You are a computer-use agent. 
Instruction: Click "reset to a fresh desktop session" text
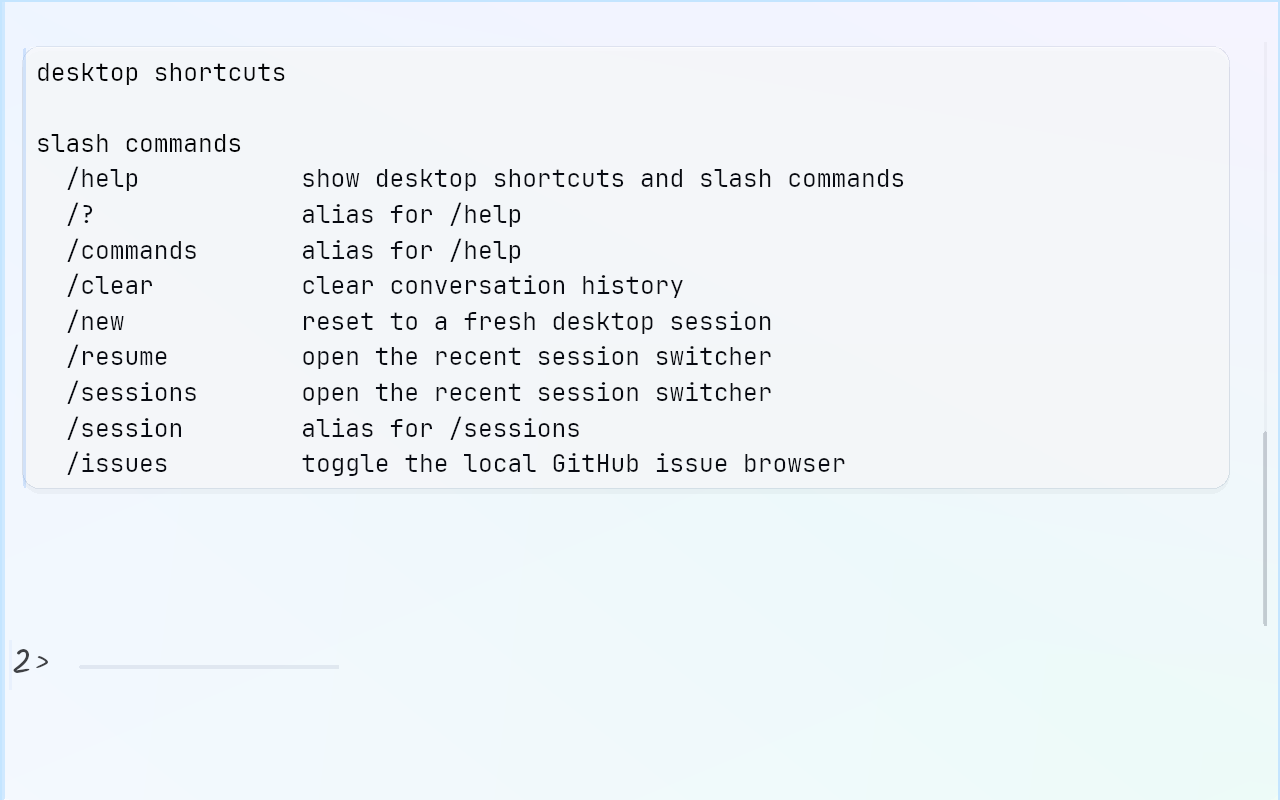pyautogui.click(x=537, y=322)
